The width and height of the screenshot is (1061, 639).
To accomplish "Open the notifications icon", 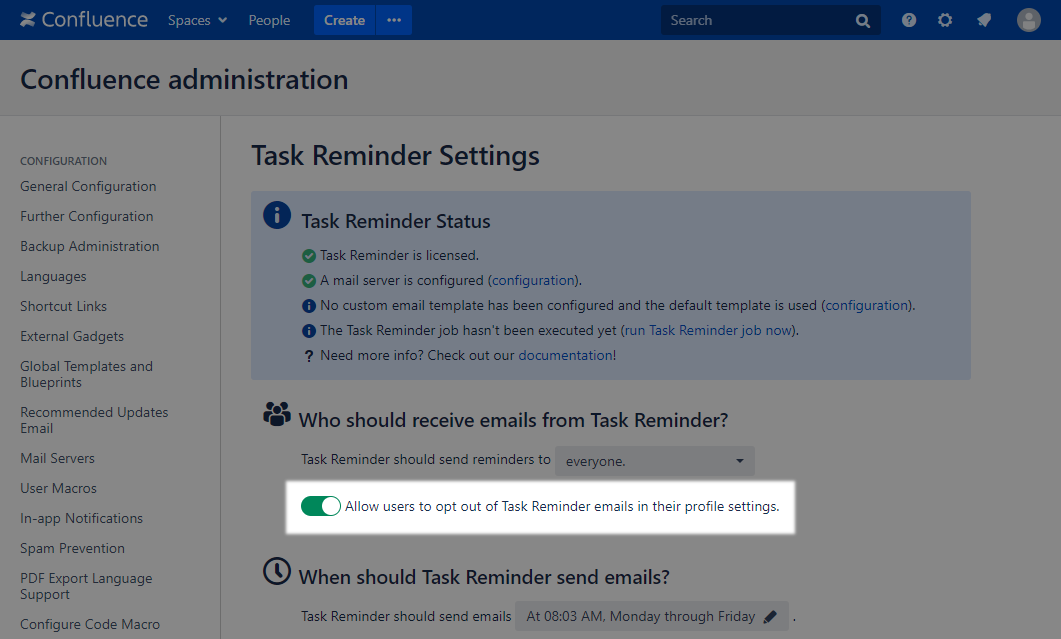I will click(984, 20).
